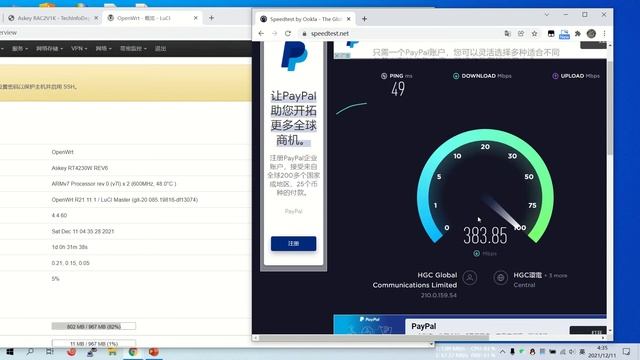Expand the 网络存储 menu in OpenWrt navbar
The height and width of the screenshot is (360, 640).
point(49,49)
